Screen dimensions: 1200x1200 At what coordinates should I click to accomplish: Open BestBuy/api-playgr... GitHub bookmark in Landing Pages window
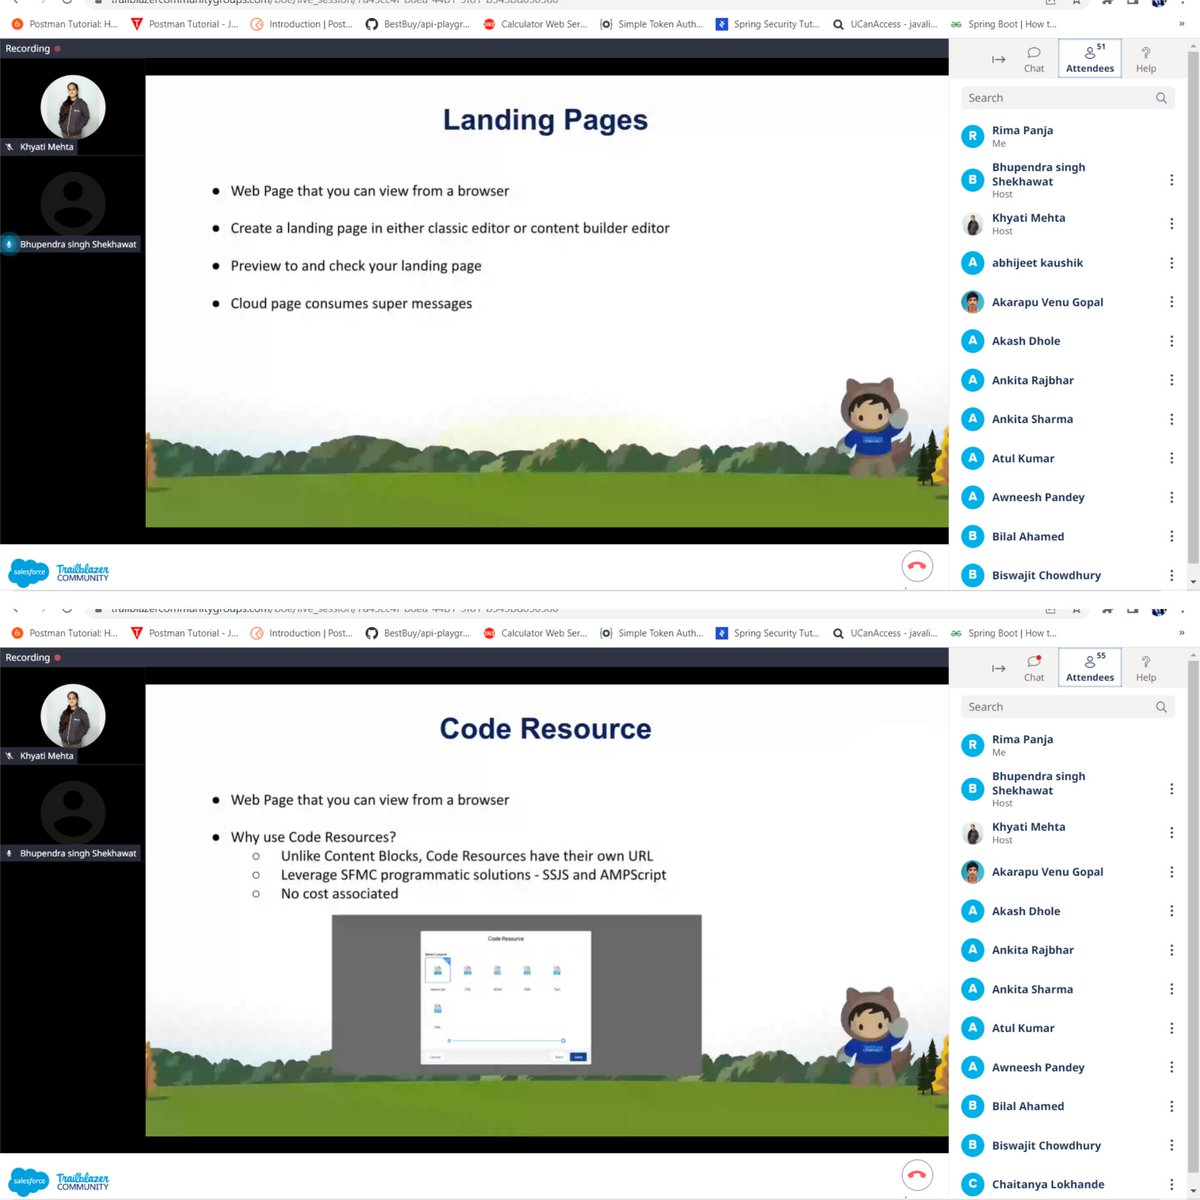(418, 24)
